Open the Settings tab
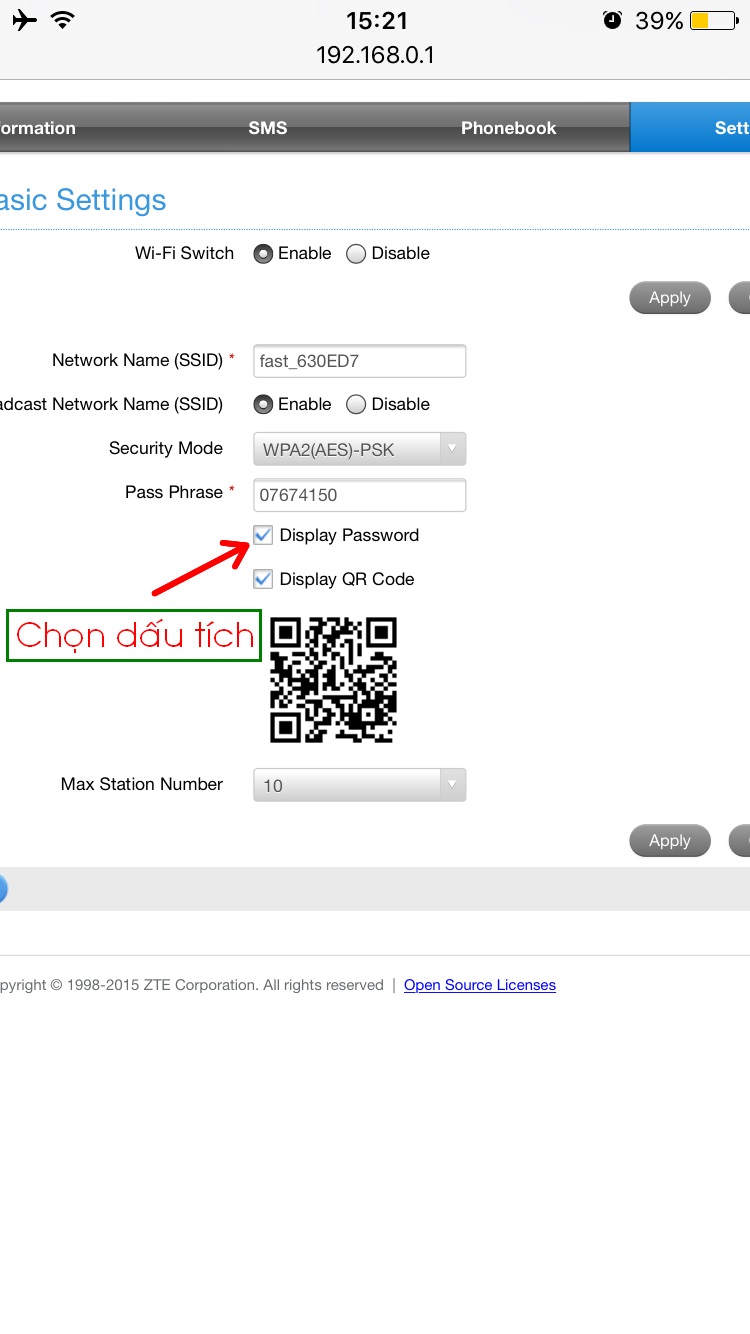This screenshot has height=1334, width=750. tap(691, 128)
